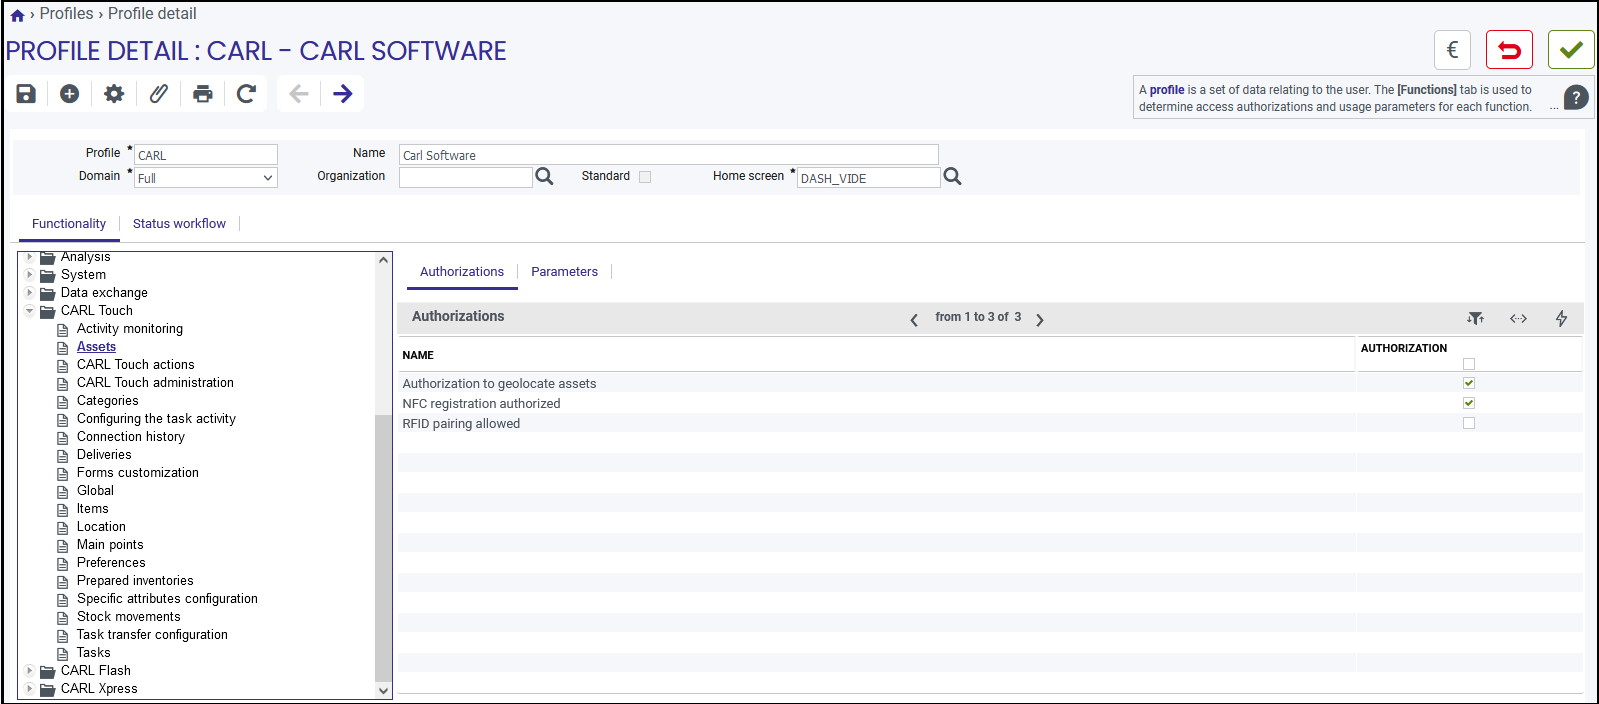This screenshot has width=1599, height=704.
Task: Select the Stock movements tree item
Action: [x=129, y=617]
